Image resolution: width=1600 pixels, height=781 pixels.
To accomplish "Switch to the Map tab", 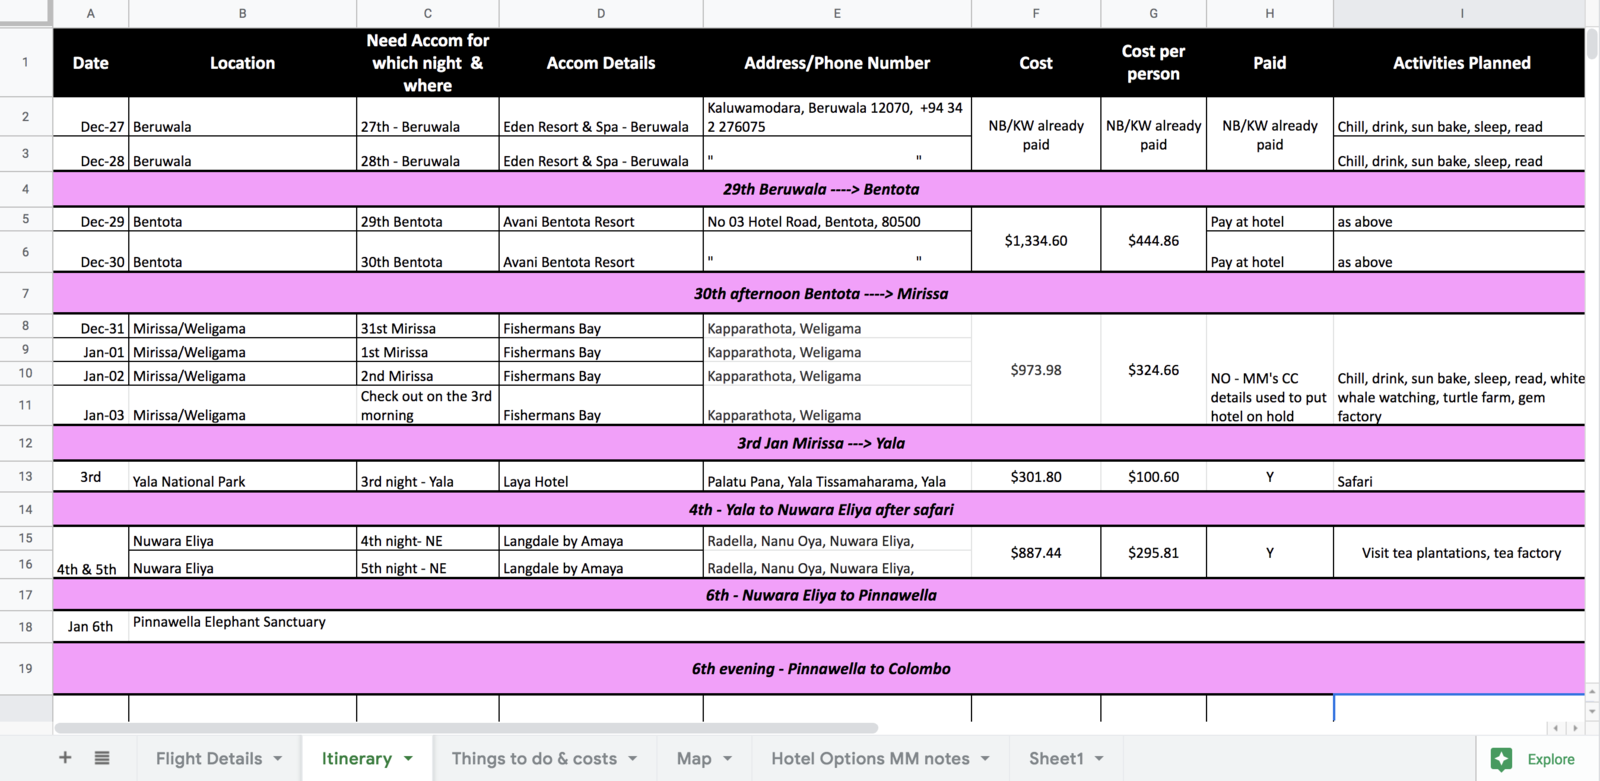I will (x=694, y=759).
